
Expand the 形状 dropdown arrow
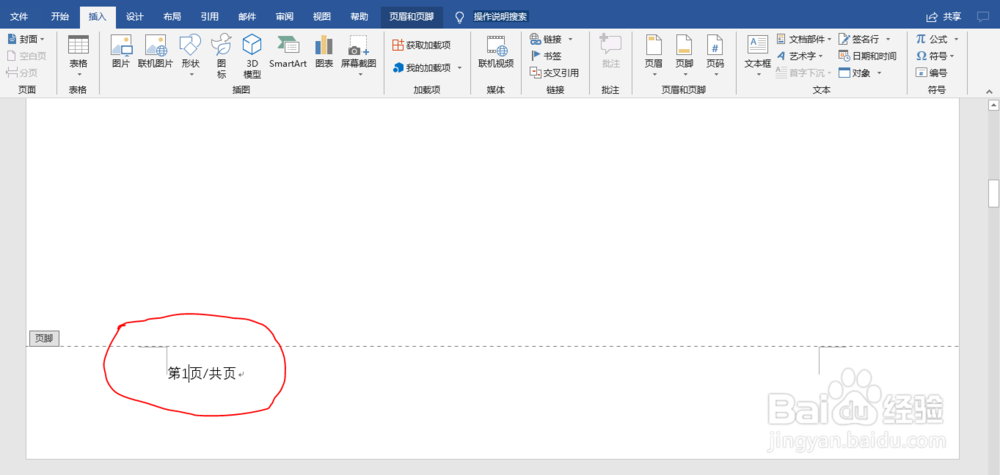click(x=190, y=74)
